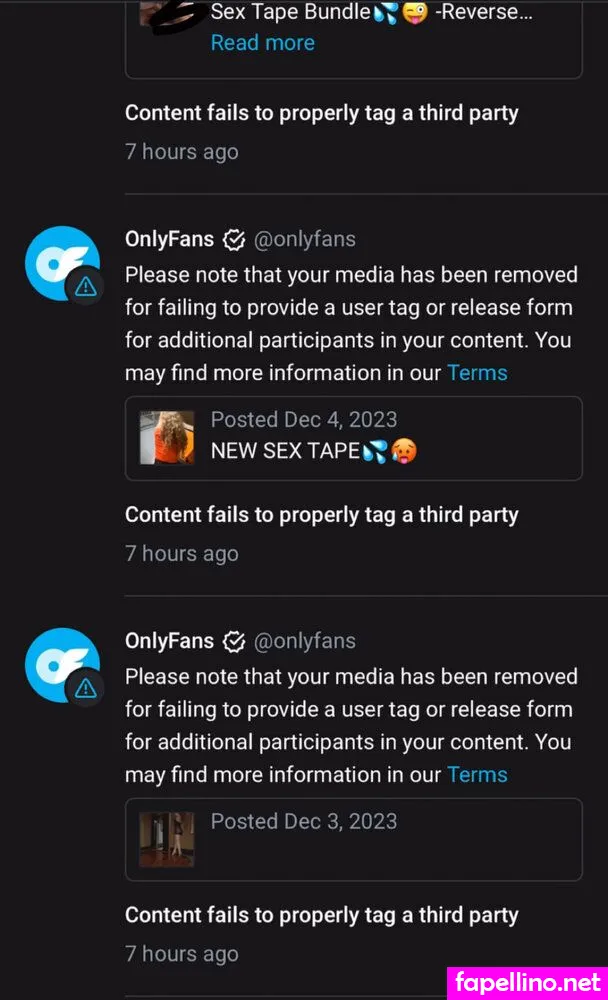This screenshot has width=608, height=1000.
Task: Open the Read more link
Action: 262,43
